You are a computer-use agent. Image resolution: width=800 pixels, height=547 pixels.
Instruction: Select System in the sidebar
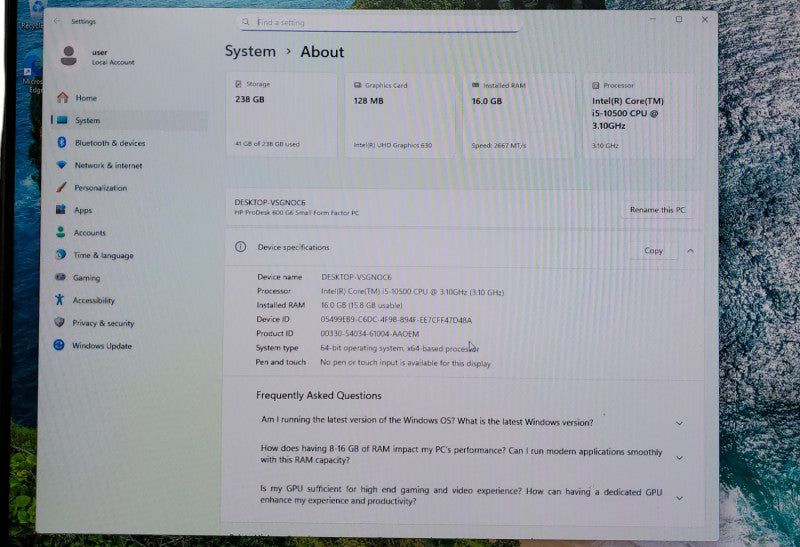pyautogui.click(x=88, y=120)
